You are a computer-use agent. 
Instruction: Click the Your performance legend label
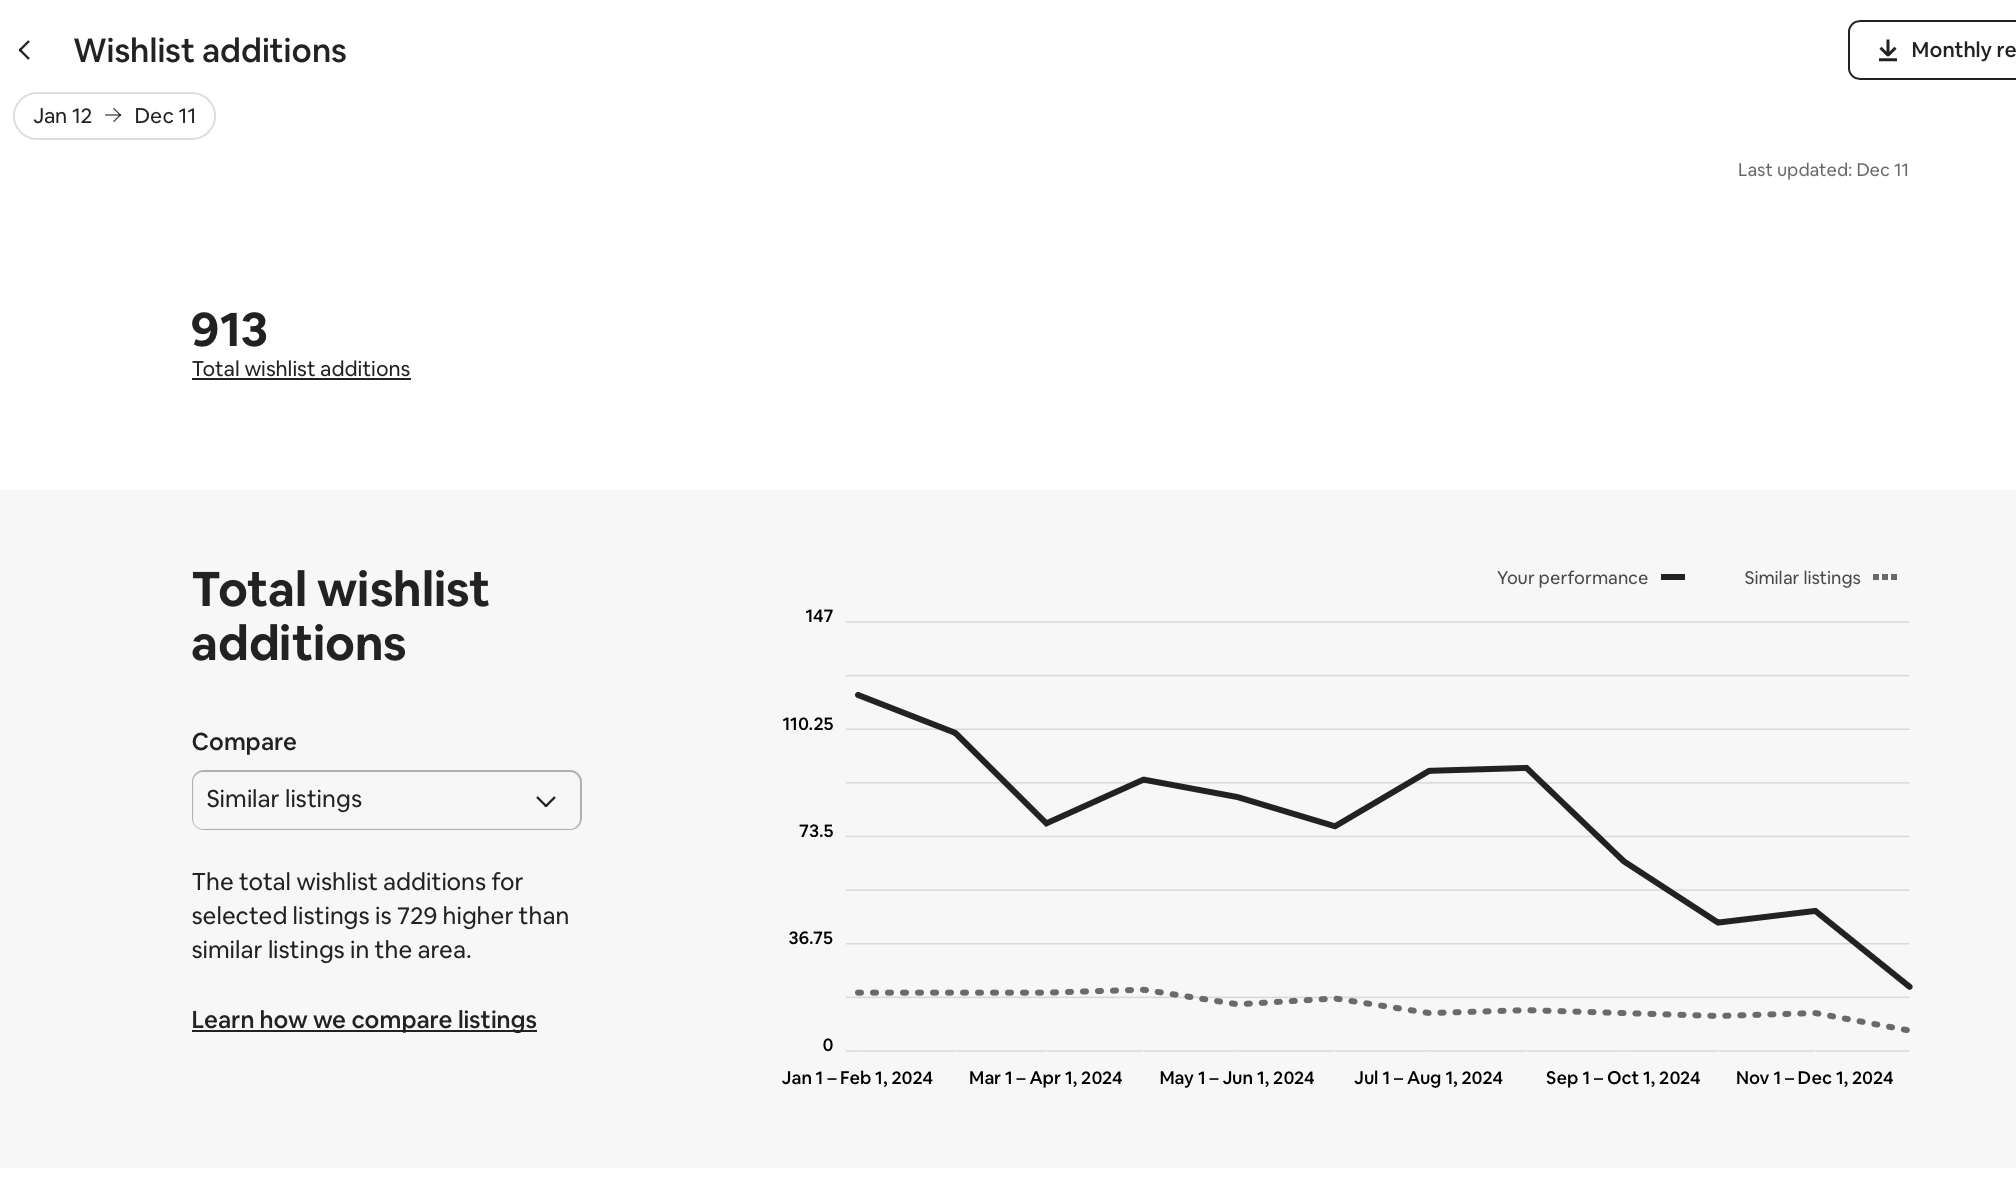[1571, 578]
